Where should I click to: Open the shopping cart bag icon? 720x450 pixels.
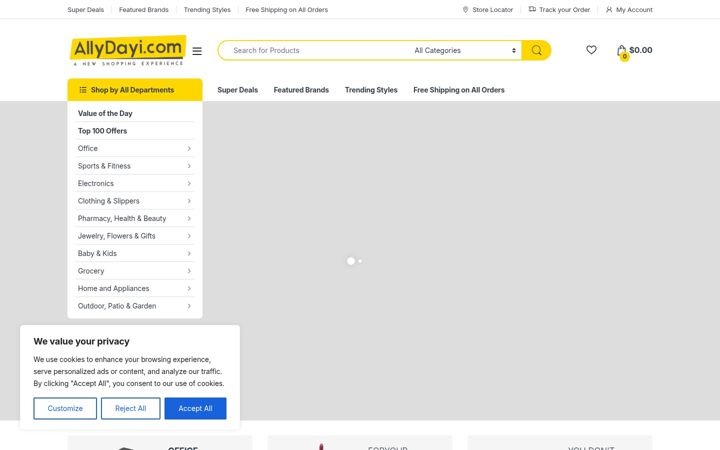[622, 51]
